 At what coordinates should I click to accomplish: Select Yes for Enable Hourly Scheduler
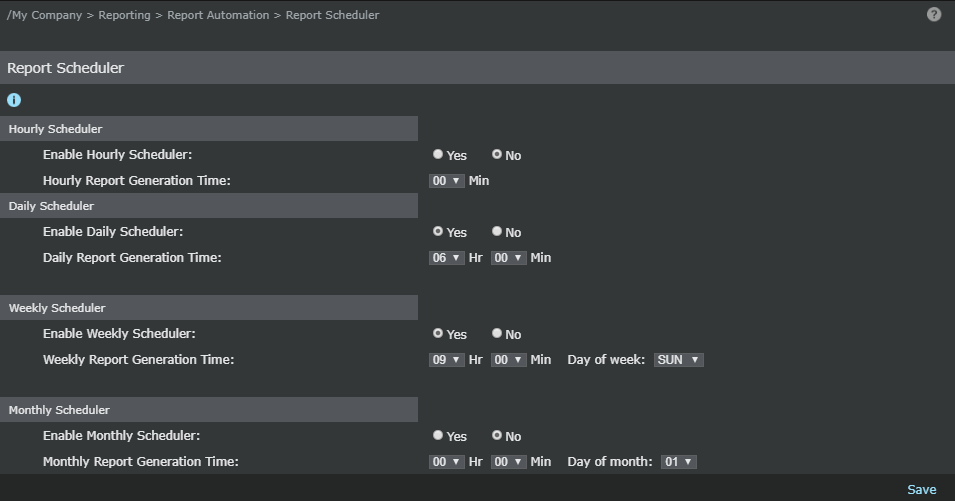pyautogui.click(x=438, y=155)
